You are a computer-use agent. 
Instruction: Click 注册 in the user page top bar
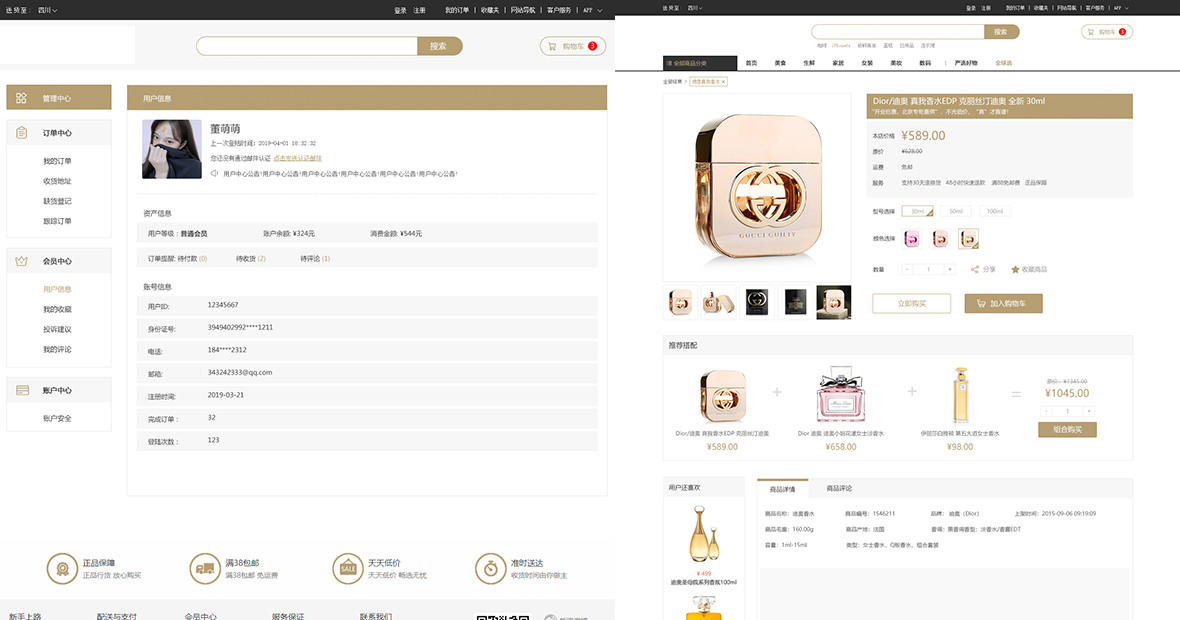pos(419,11)
